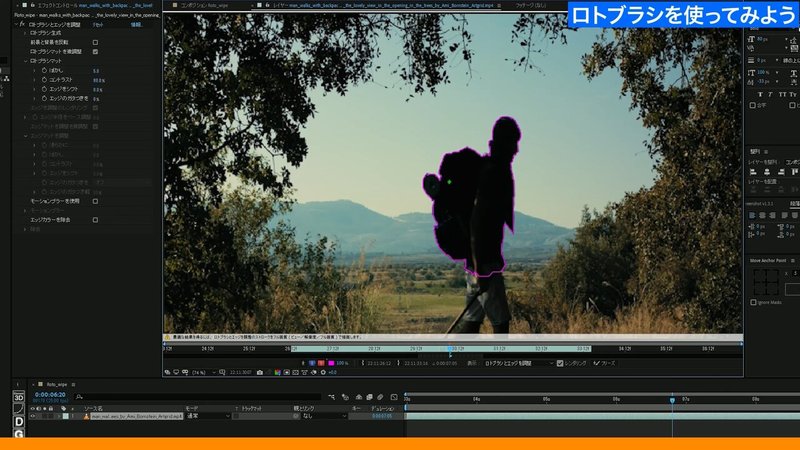
Task: Select the Roto_wipe timeline tab
Action: (x=57, y=385)
